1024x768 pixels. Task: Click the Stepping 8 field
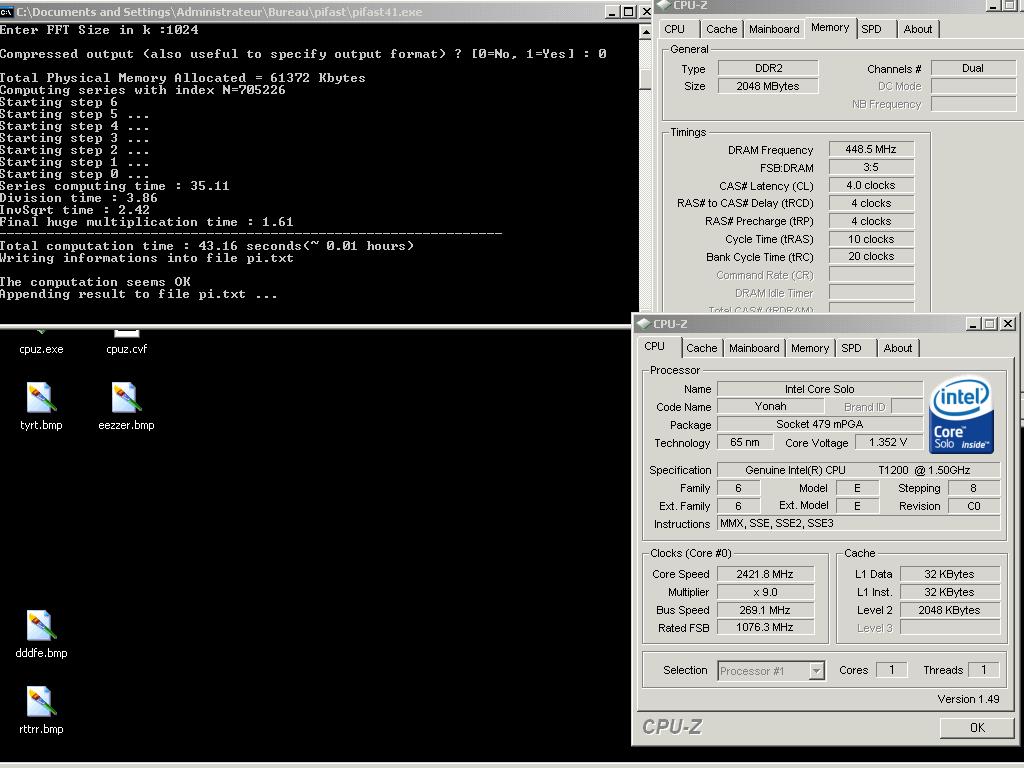(974, 488)
